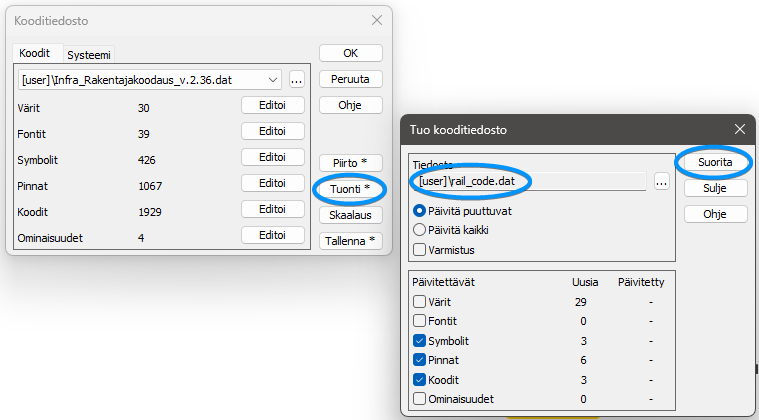Viewport: 759px width, 420px height.
Task: Check the Värit update checkbox
Action: 420,301
